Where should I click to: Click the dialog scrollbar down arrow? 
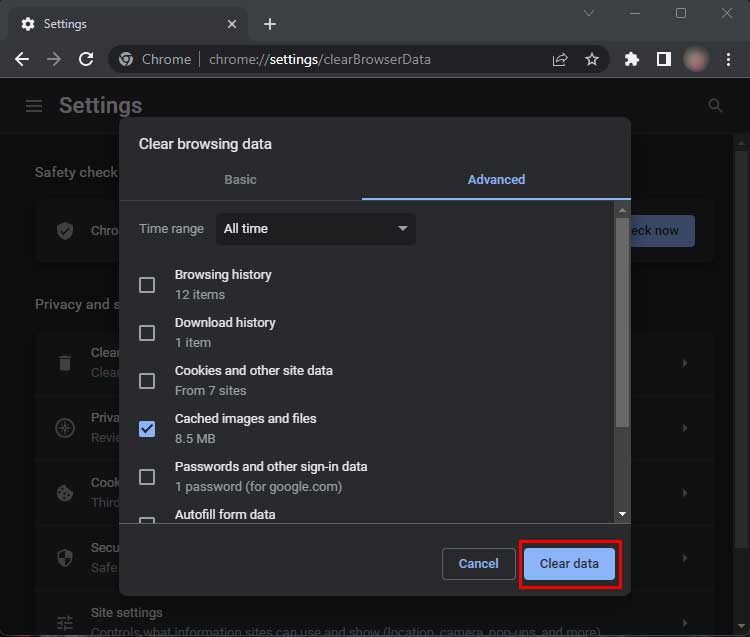622,514
